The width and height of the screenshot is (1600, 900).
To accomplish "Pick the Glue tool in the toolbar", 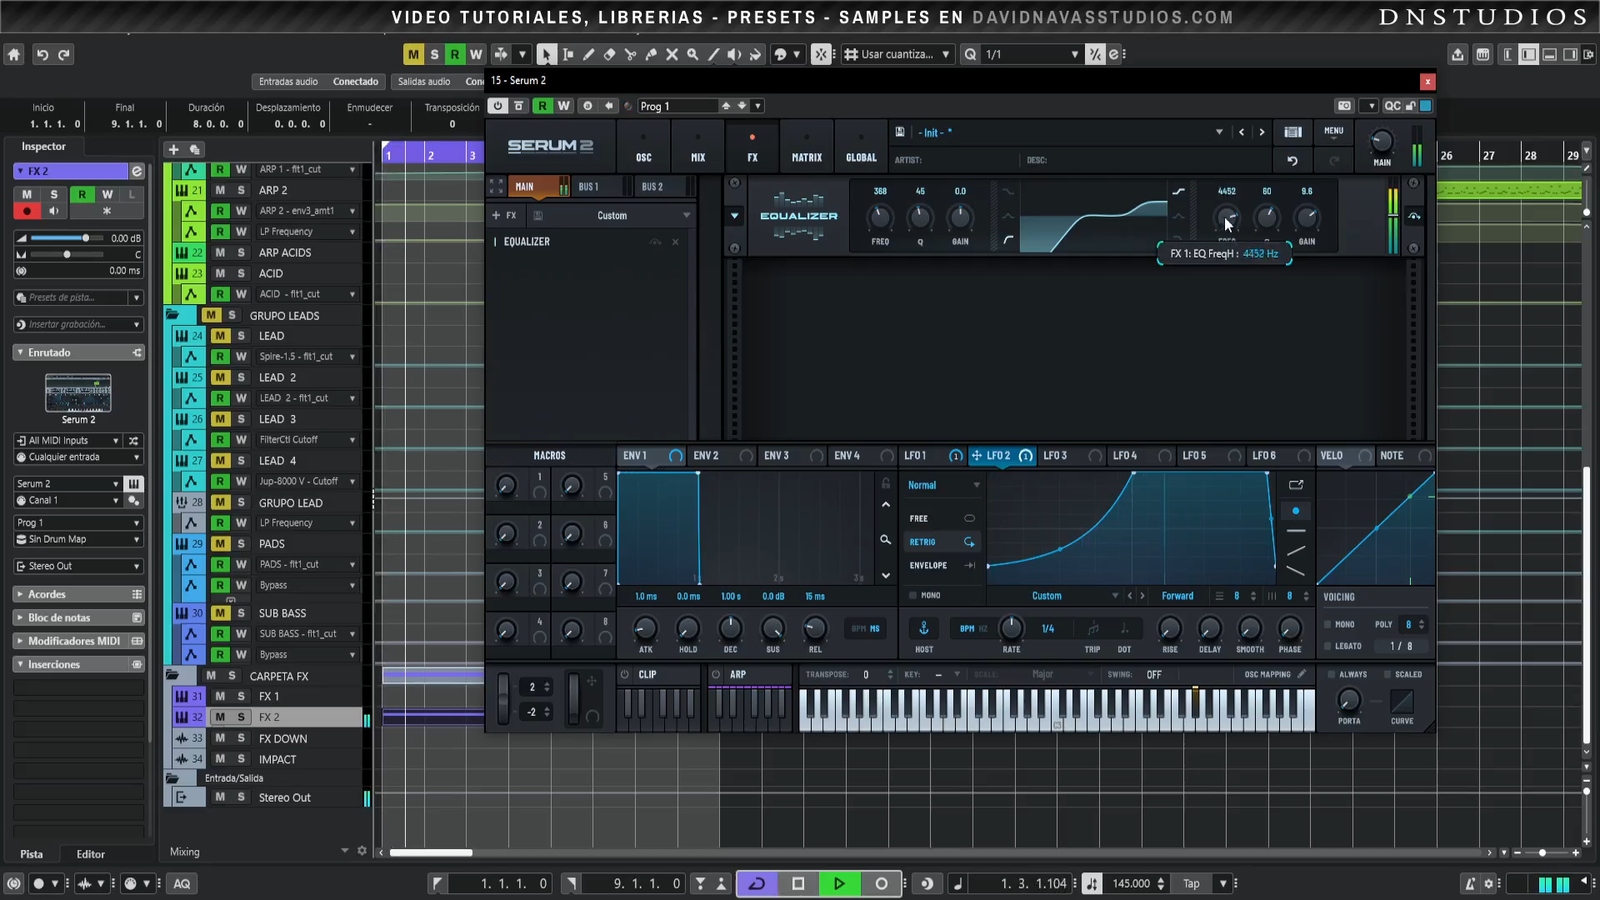I will coord(651,55).
